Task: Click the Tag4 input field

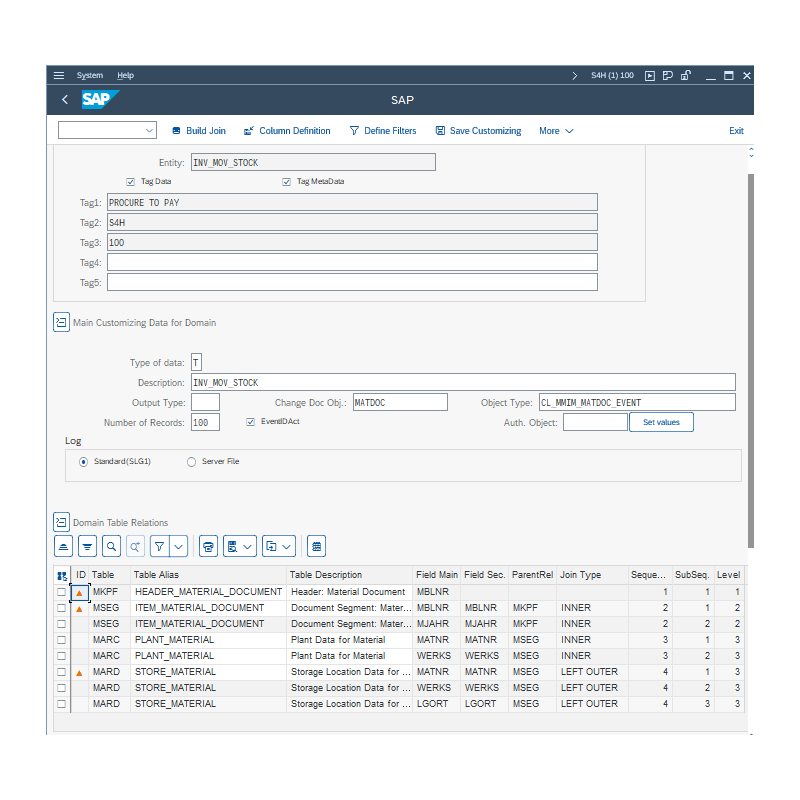Action: pyautogui.click(x=352, y=262)
